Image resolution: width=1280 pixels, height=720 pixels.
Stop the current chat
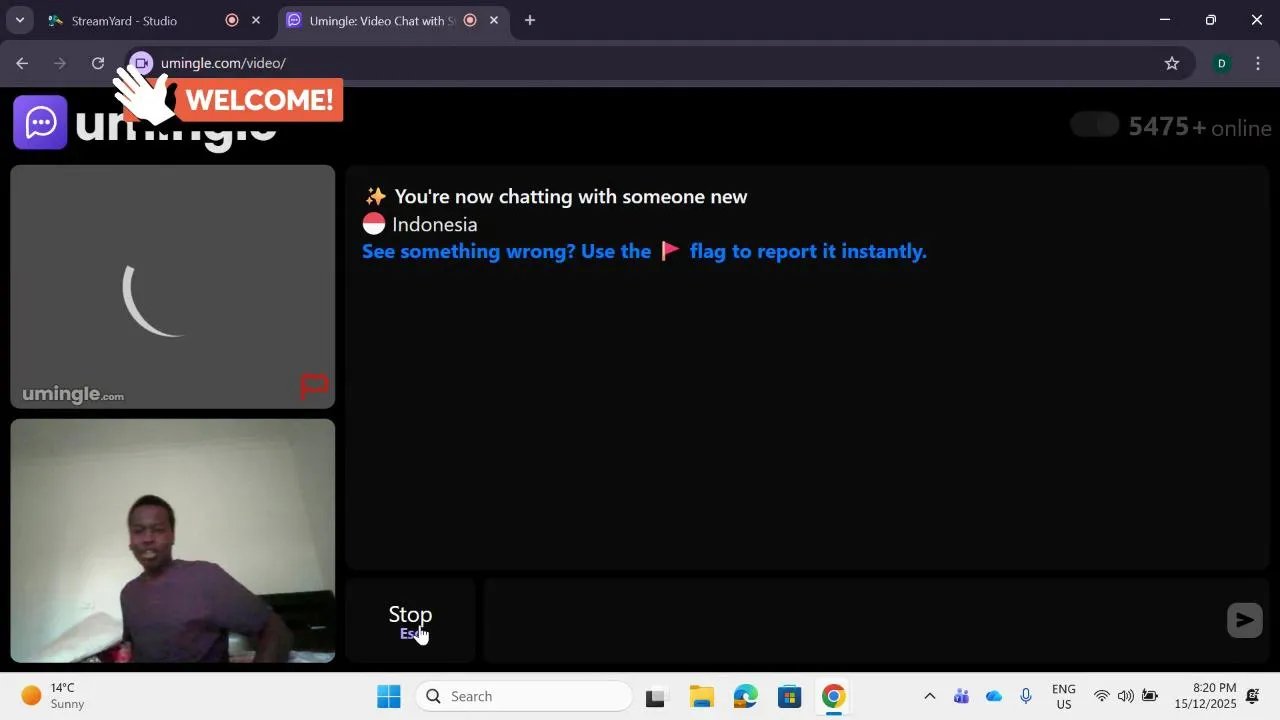point(410,620)
